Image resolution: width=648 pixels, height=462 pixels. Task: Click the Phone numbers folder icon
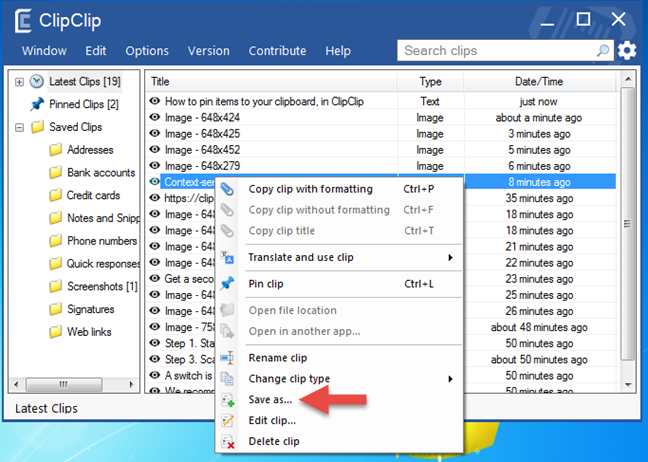(55, 241)
